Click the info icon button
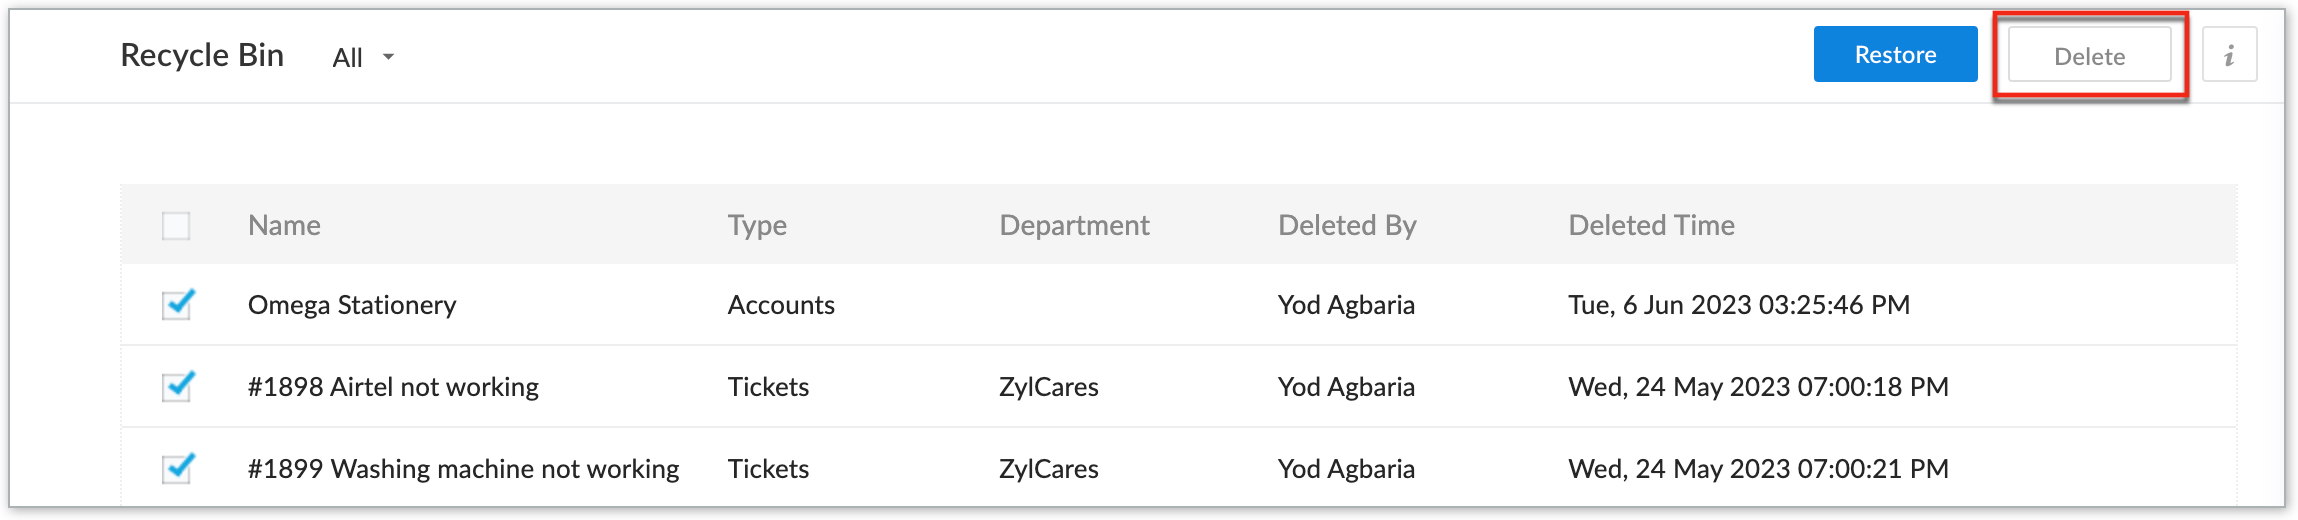This screenshot has width=2298, height=520. (2229, 55)
